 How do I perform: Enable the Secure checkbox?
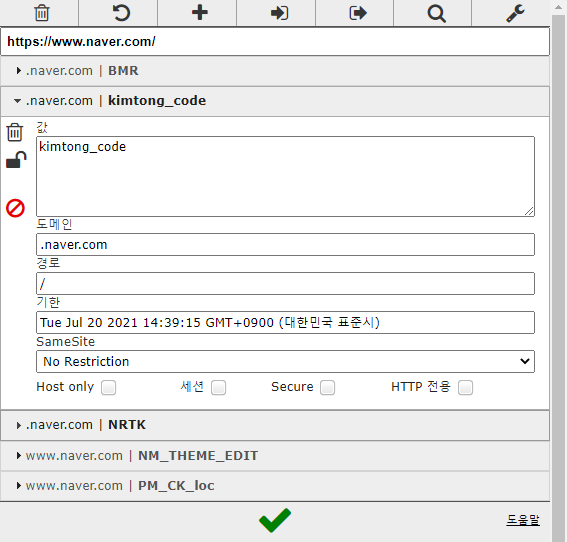327,388
